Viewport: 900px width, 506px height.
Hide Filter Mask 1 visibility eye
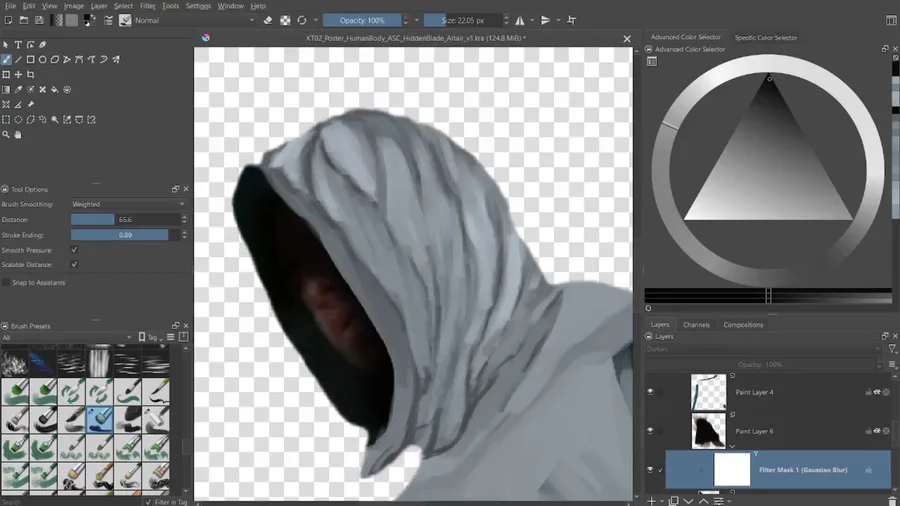(x=650, y=469)
